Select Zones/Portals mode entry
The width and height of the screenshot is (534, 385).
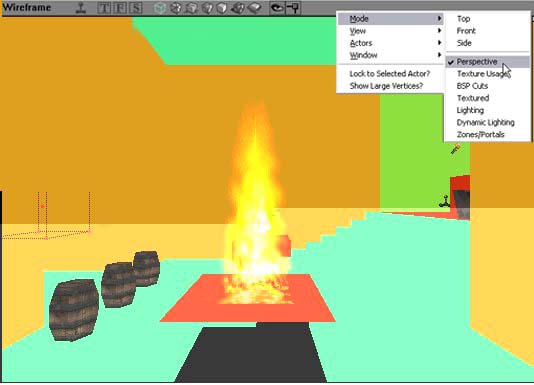tap(480, 135)
